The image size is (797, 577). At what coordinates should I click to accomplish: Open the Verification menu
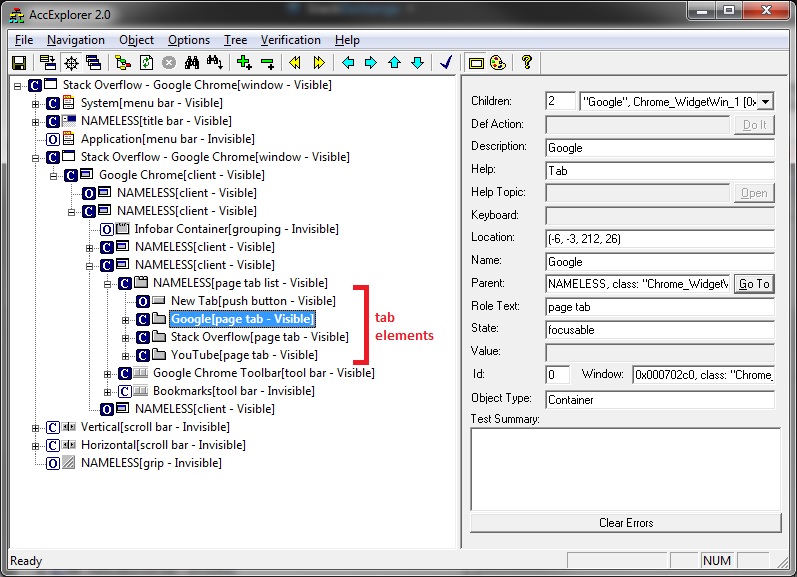[x=290, y=40]
